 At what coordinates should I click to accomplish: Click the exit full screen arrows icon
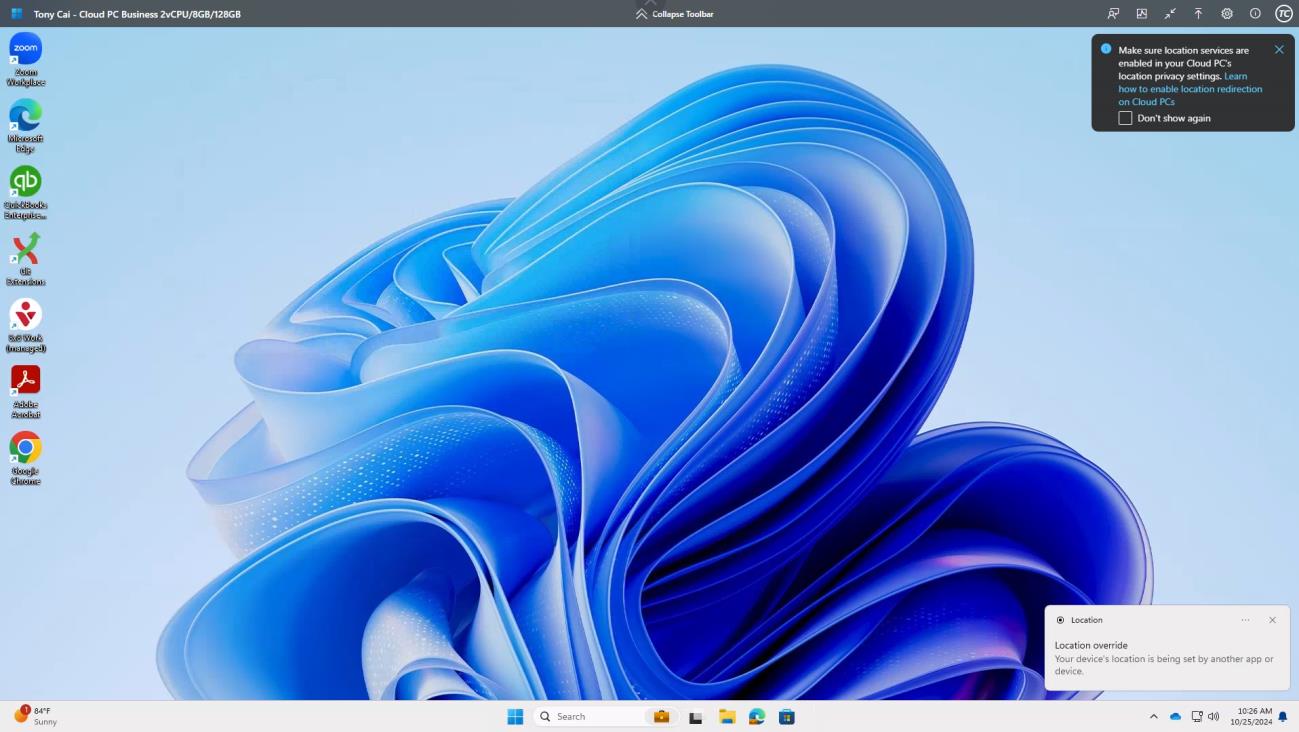click(x=1170, y=14)
